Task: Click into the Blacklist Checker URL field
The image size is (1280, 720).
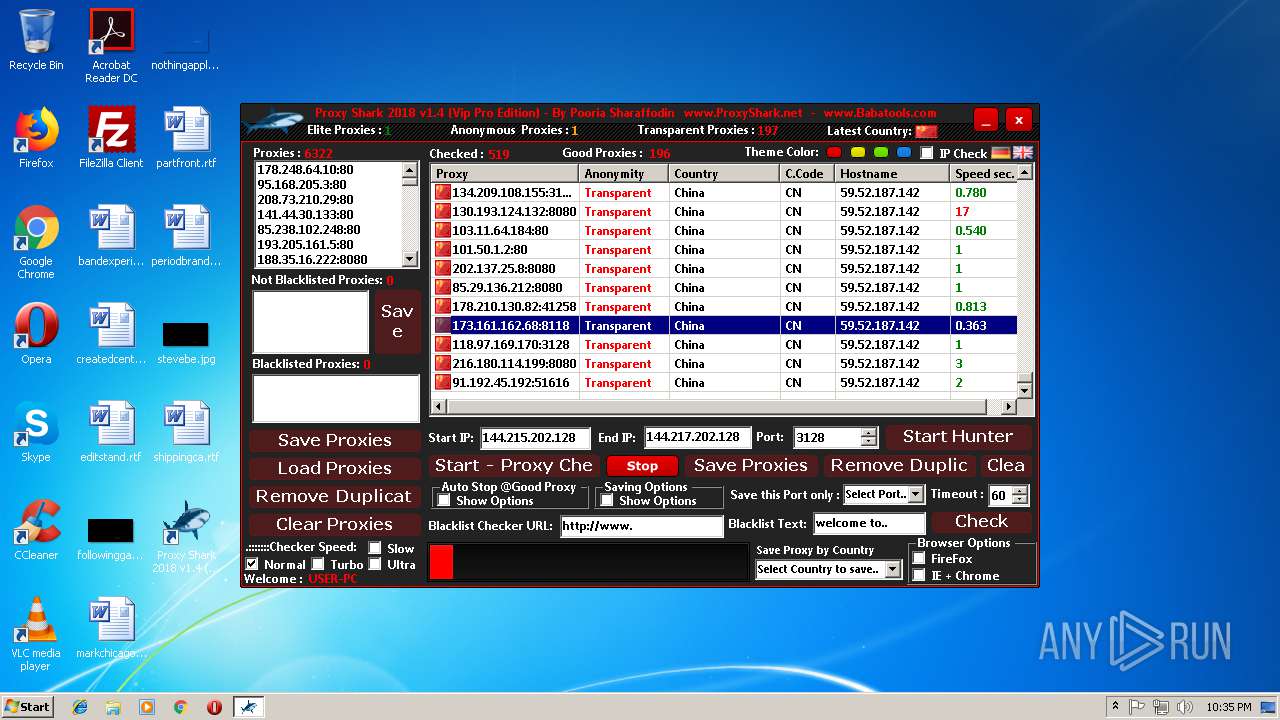Action: (x=641, y=526)
